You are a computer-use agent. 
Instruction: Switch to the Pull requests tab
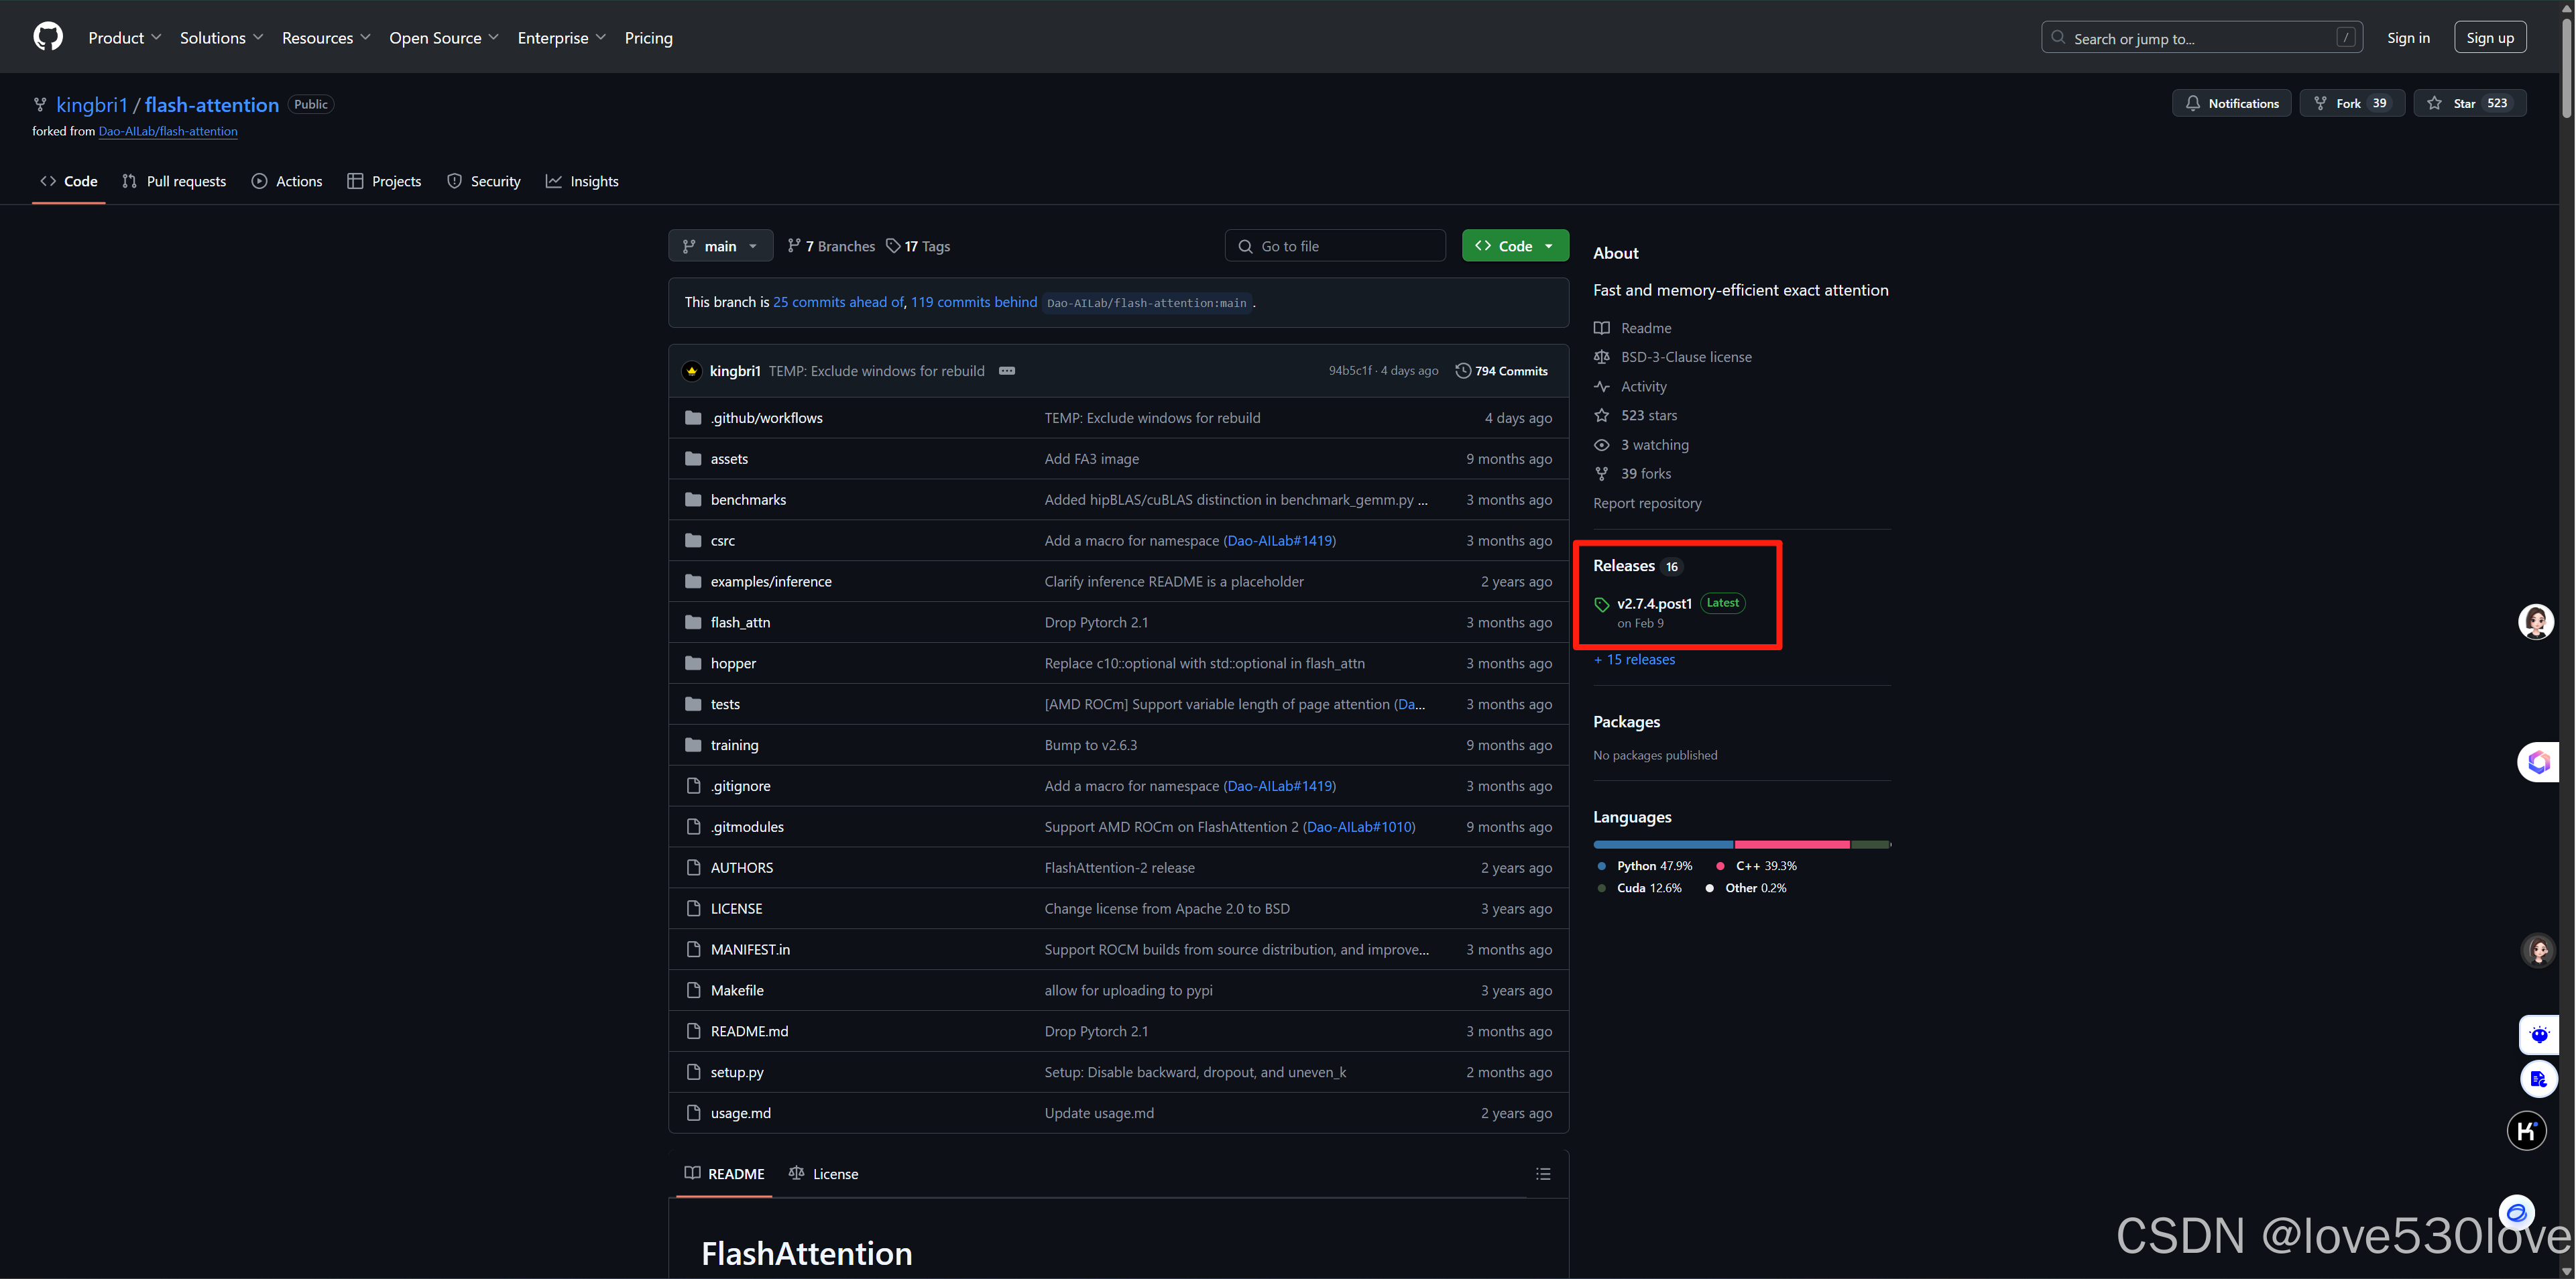174,181
